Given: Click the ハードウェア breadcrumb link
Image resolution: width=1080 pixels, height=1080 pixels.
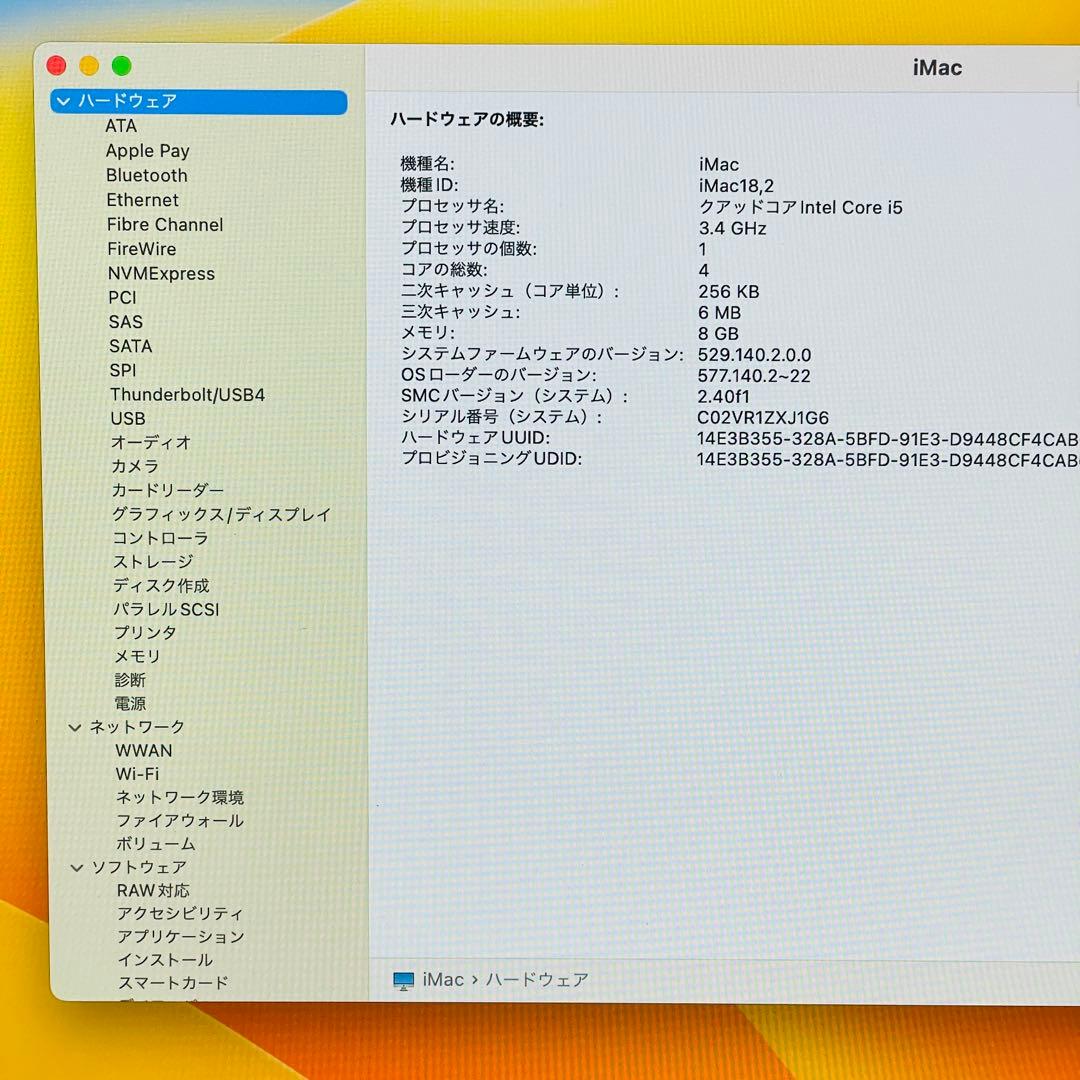Looking at the screenshot, I should (x=538, y=980).
